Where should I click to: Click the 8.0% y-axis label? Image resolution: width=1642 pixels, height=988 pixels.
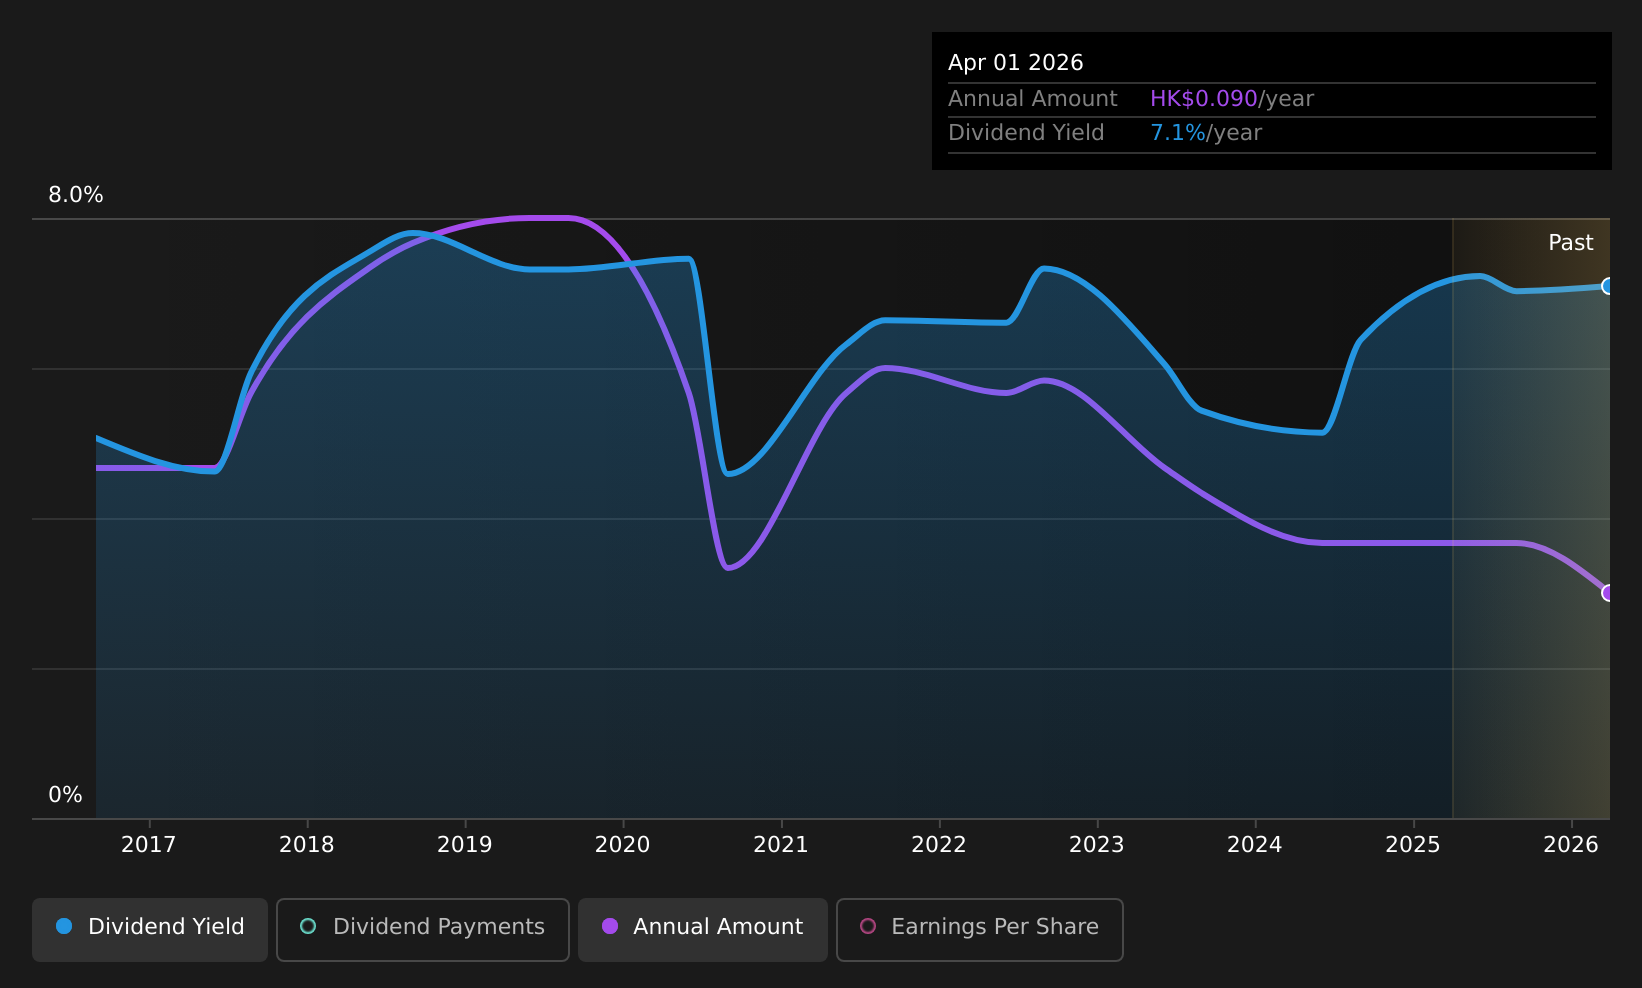point(76,195)
